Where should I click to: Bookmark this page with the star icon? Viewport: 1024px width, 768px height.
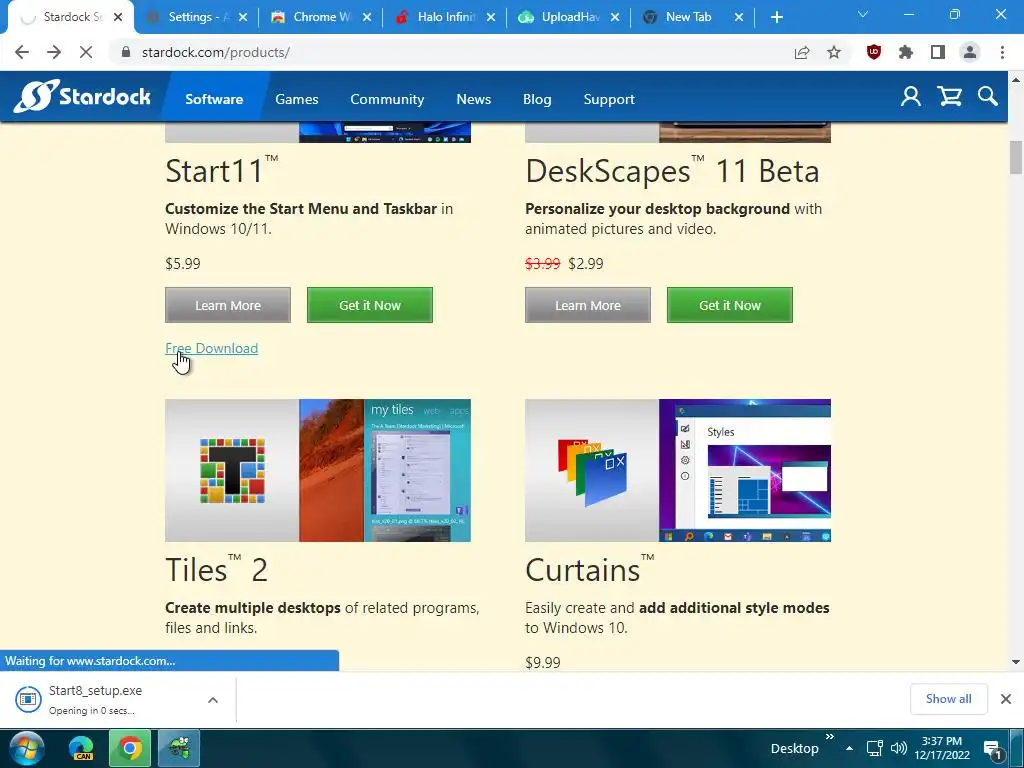[x=834, y=52]
